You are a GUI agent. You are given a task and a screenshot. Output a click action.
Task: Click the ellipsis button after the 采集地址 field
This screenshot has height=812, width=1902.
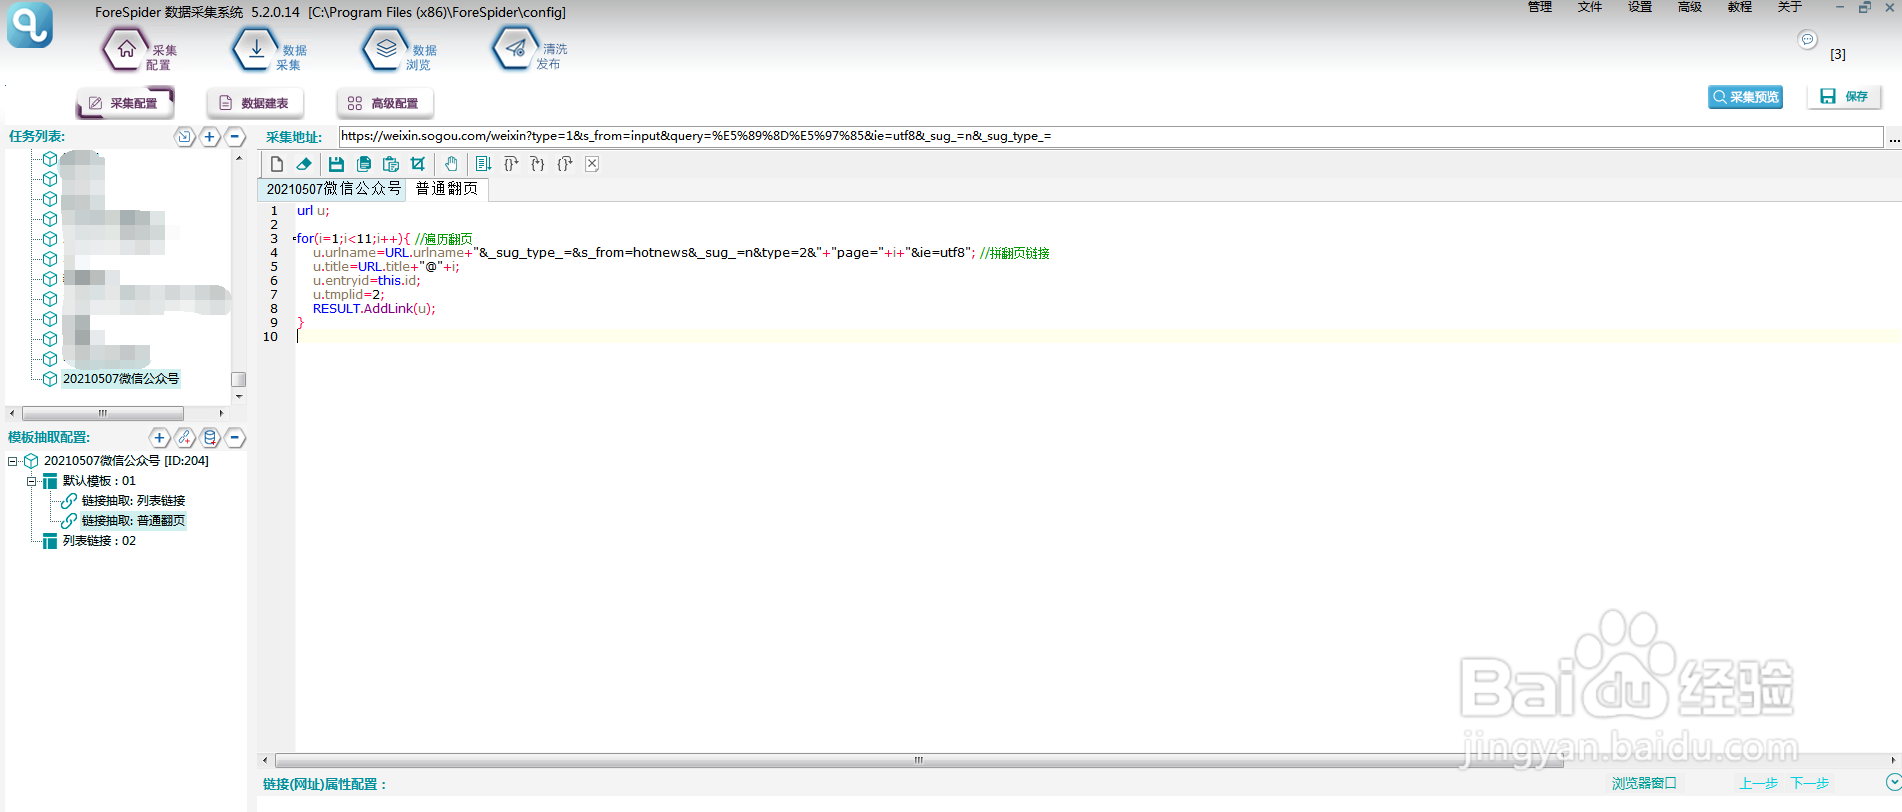(1894, 138)
